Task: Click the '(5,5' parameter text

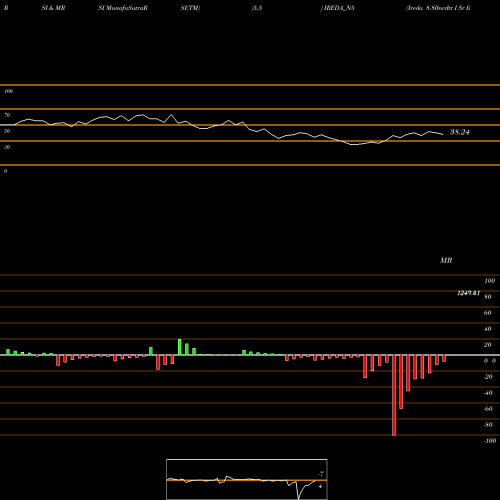Action: (257, 8)
